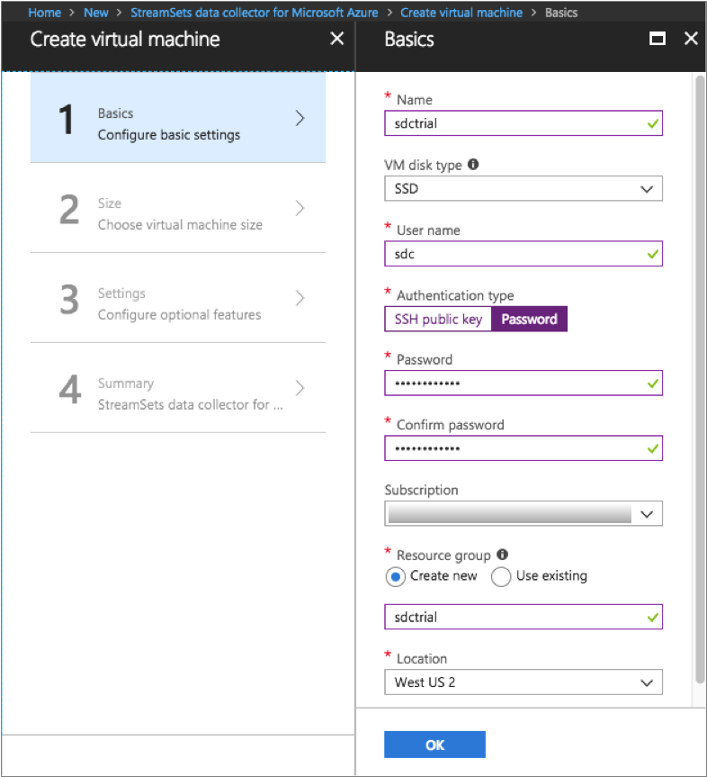Click the chevron arrow on the Summary step
707x777 pixels.
coord(300,388)
